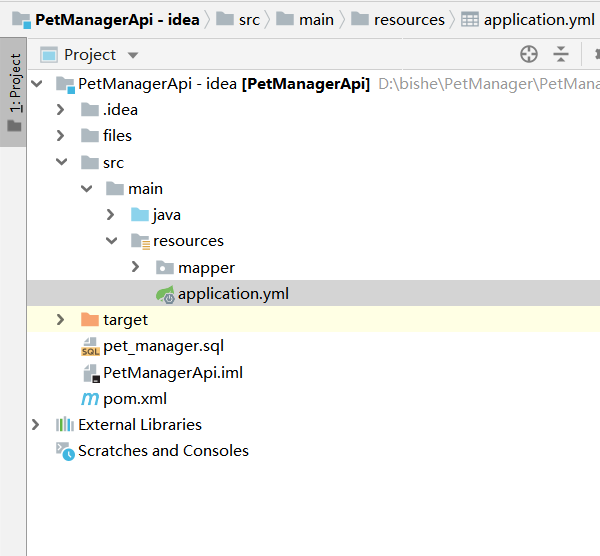The image size is (600, 556).
Task: Click the locate/scroll from source crosshair icon
Action: 529,54
